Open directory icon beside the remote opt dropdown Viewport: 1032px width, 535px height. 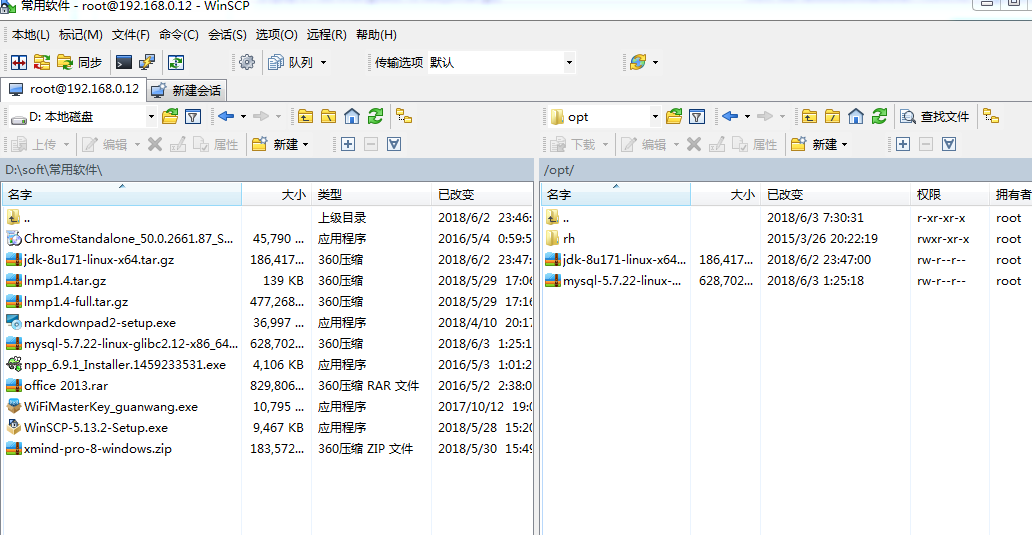point(674,116)
